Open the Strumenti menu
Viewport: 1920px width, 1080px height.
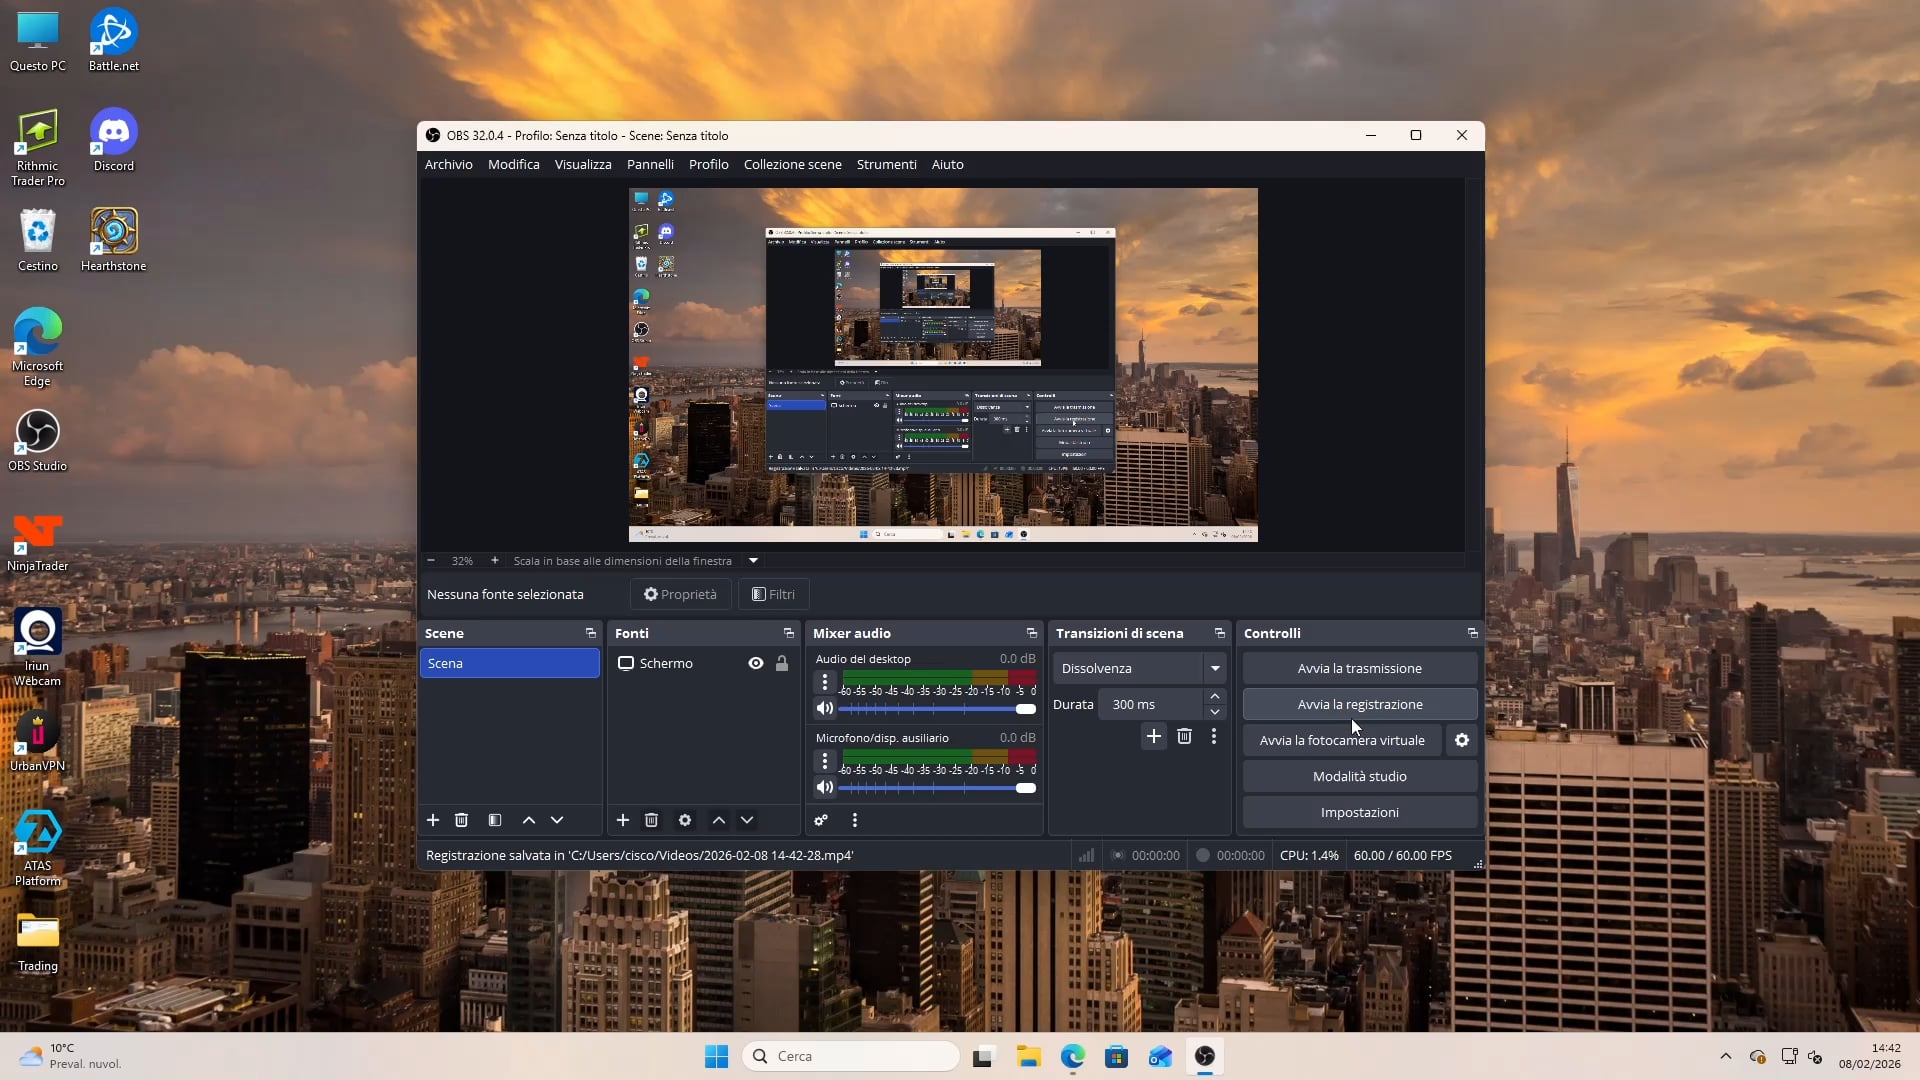coord(886,164)
